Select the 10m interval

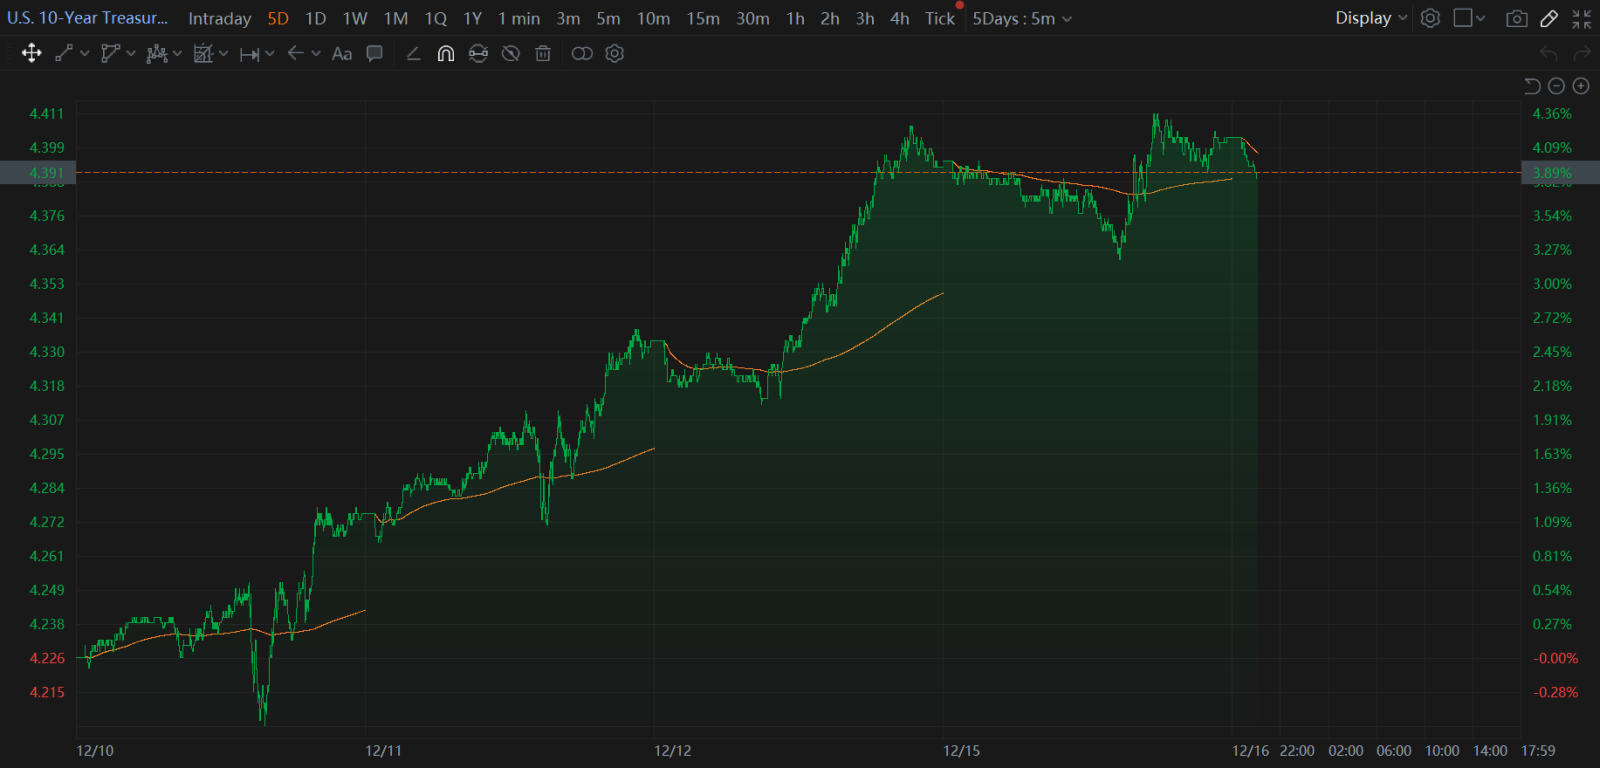[653, 18]
